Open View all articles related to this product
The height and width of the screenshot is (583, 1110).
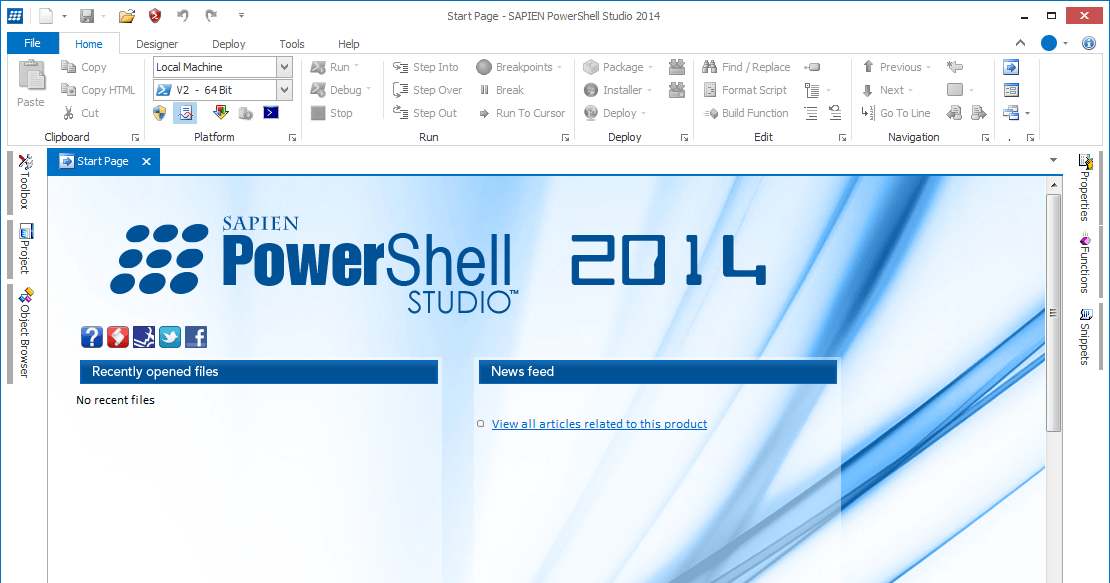point(599,423)
